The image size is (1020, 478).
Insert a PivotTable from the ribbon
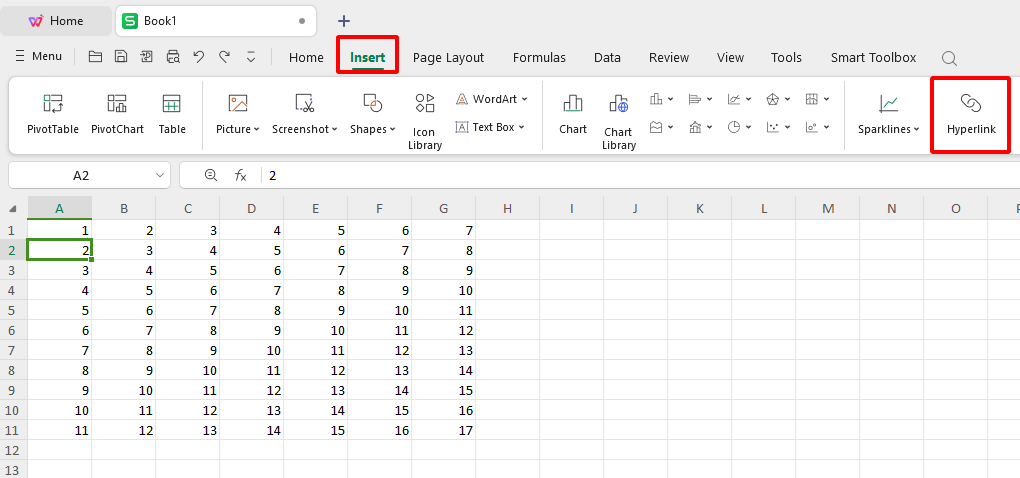point(52,113)
